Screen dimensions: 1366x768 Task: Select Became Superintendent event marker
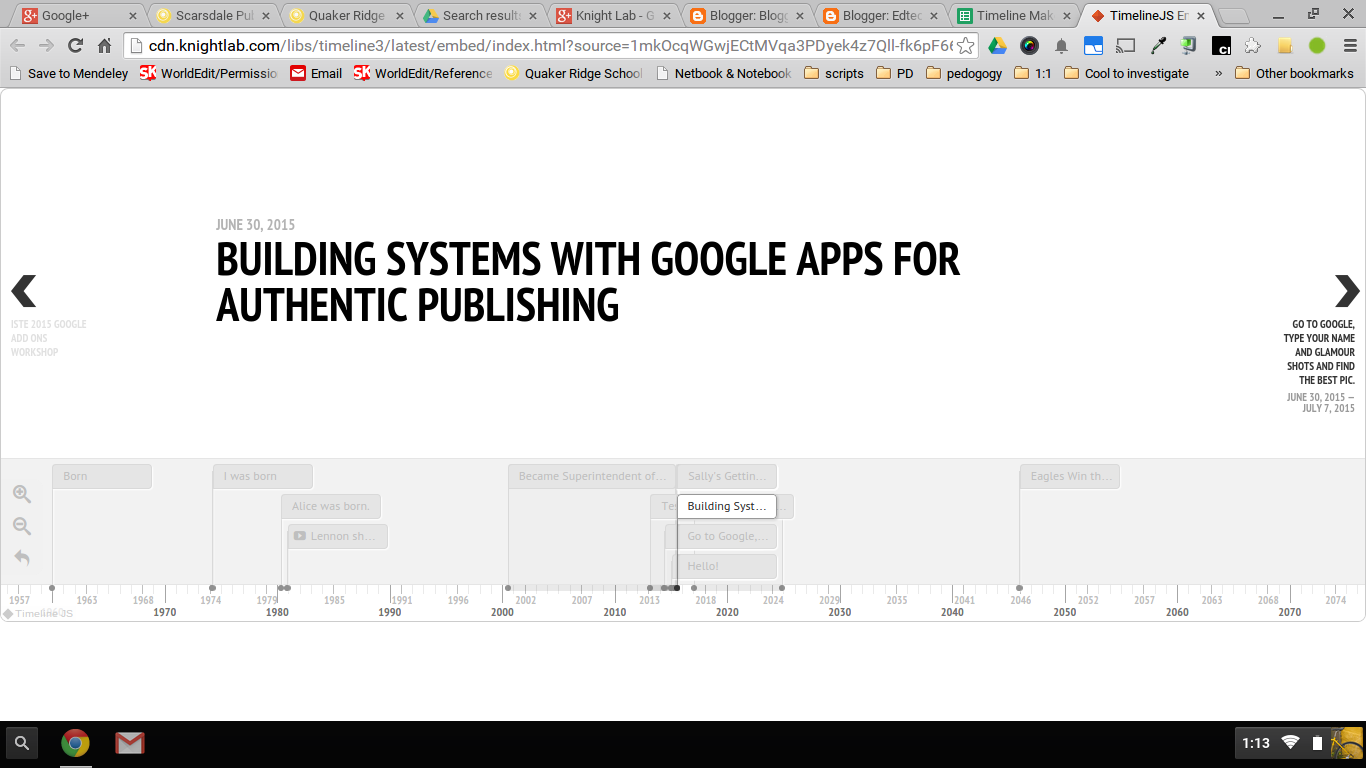592,476
